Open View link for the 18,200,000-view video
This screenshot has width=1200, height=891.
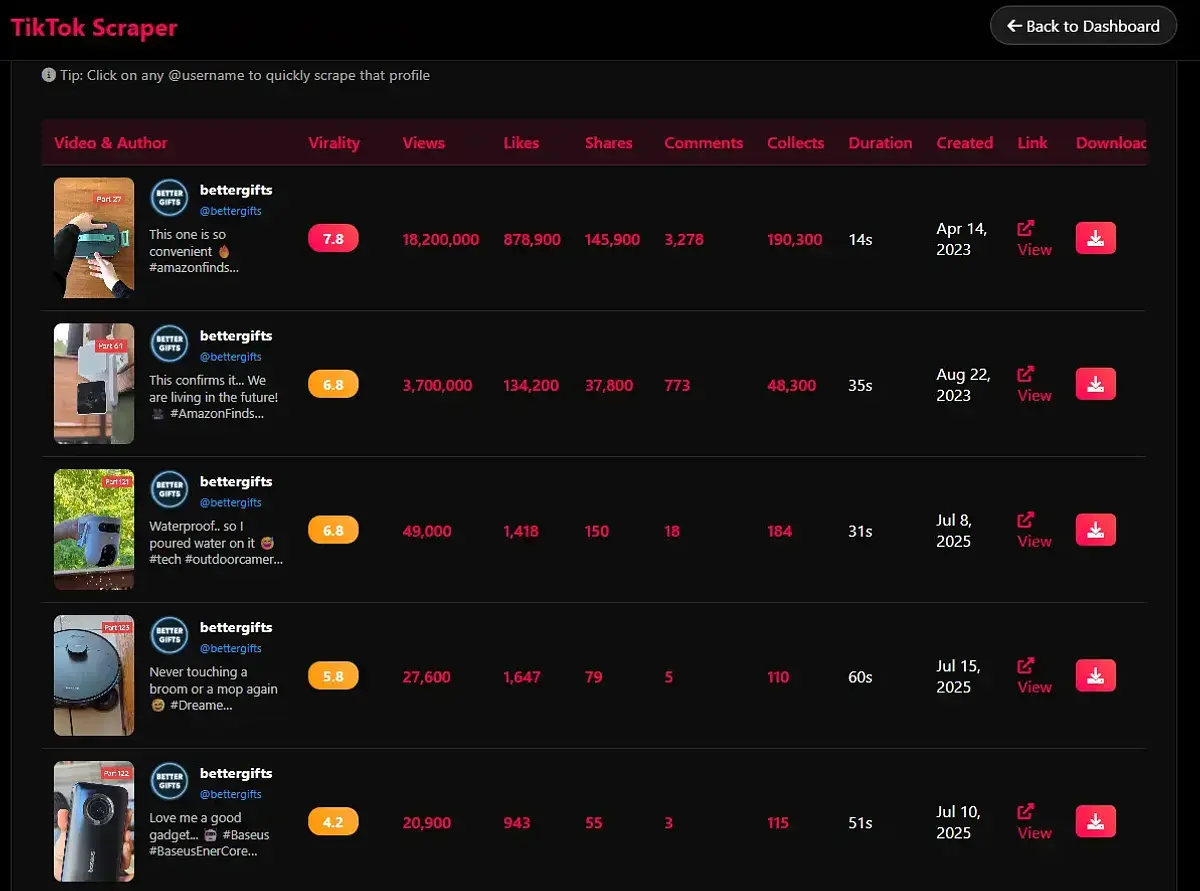pos(1034,239)
